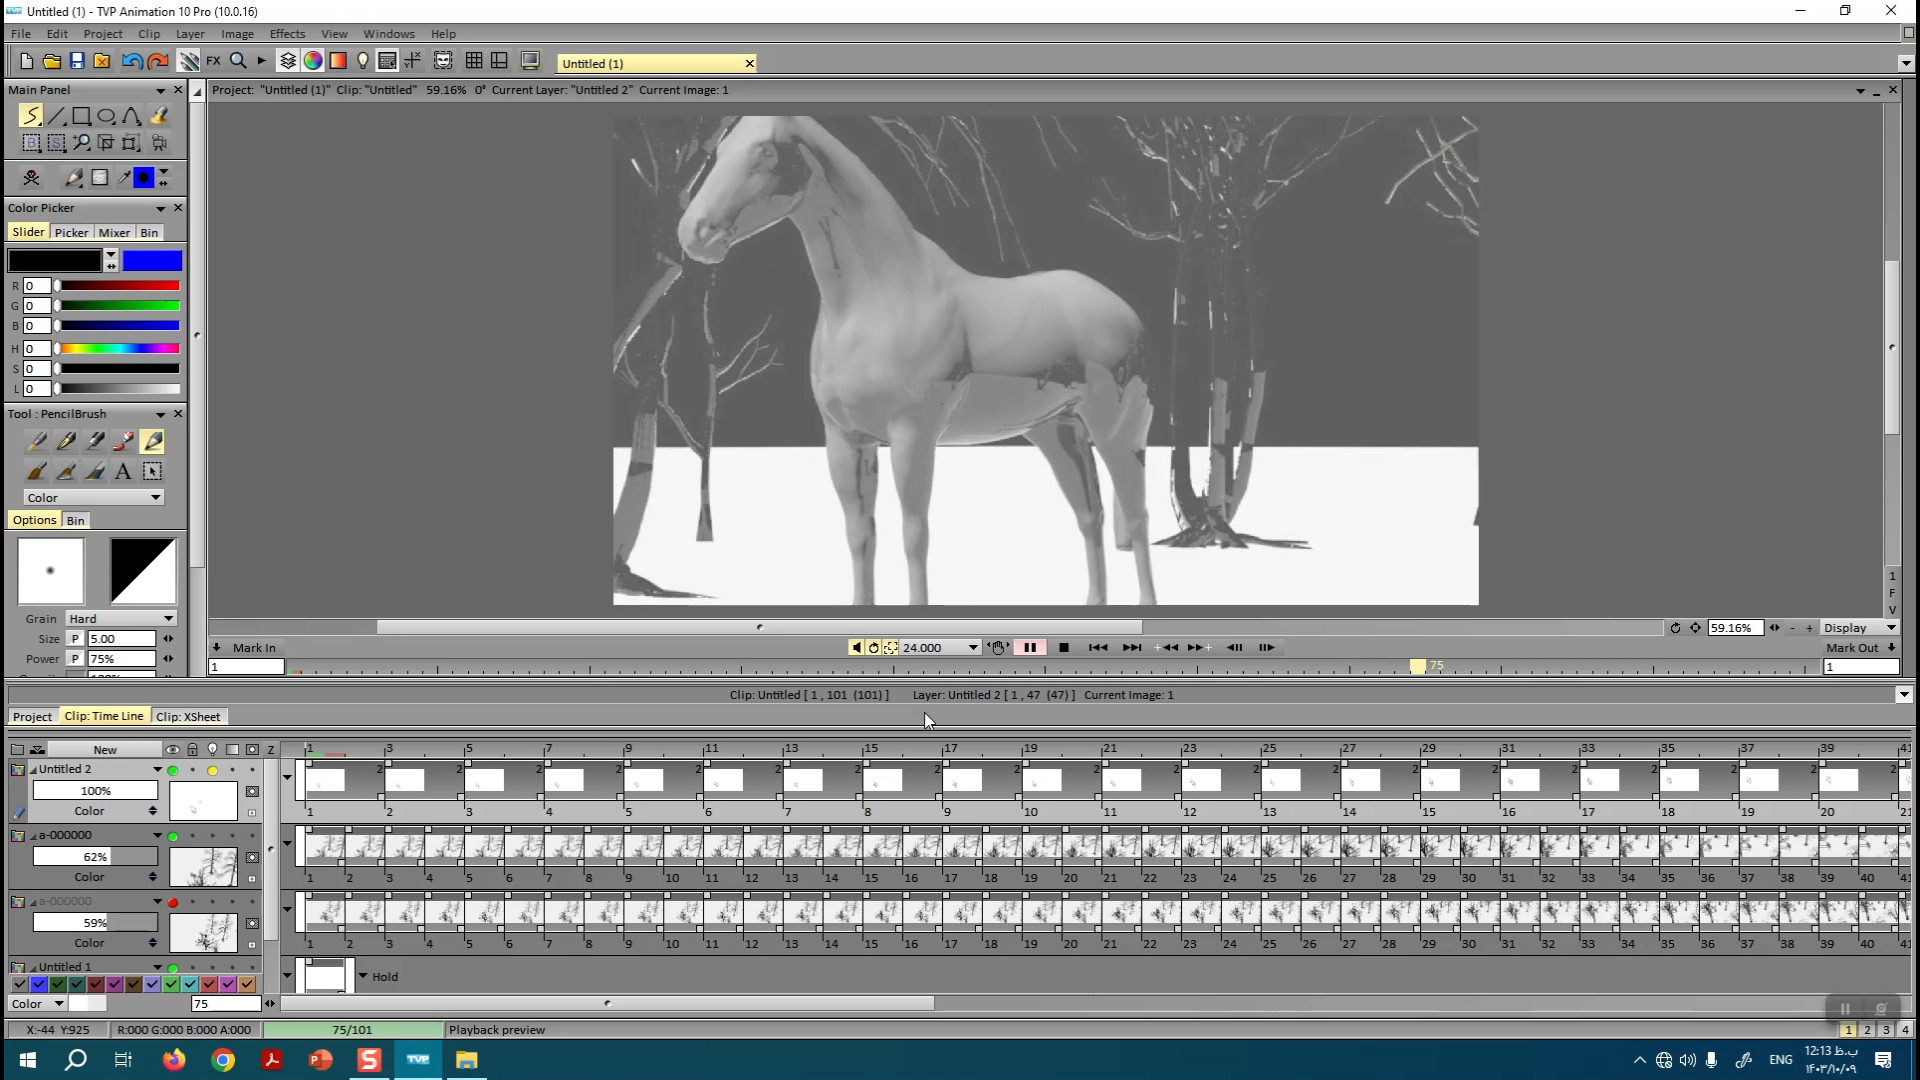Open the layers panel stack icon
This screenshot has height=1080, width=1920.
[x=288, y=61]
